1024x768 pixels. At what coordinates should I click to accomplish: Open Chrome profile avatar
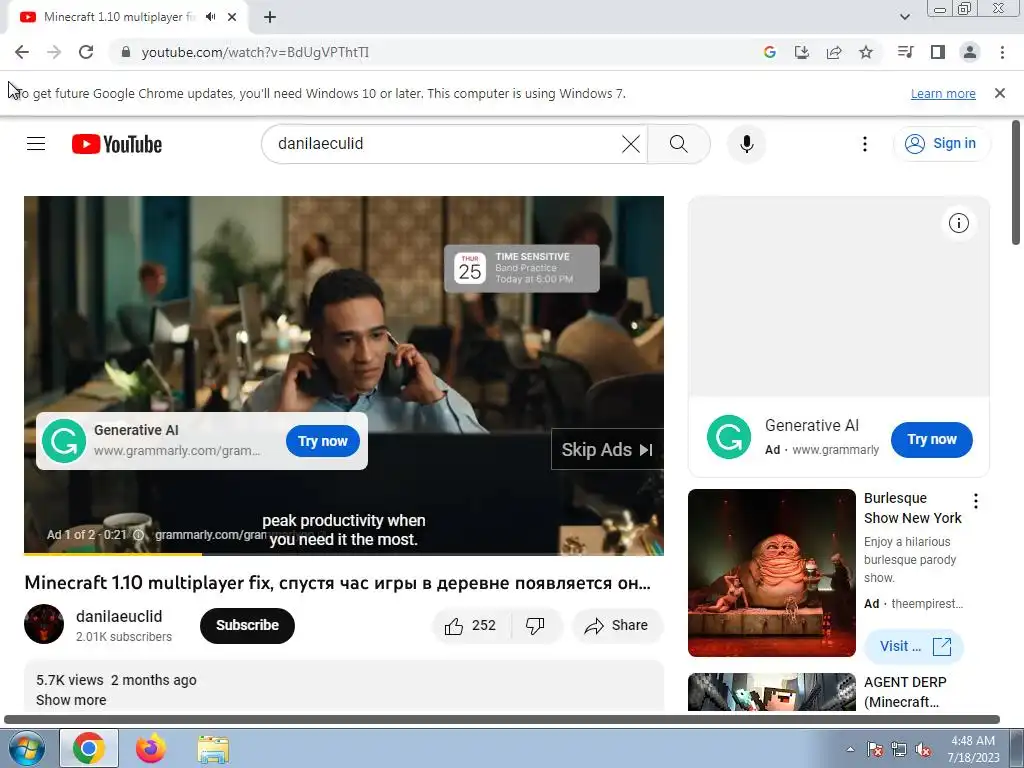click(970, 52)
